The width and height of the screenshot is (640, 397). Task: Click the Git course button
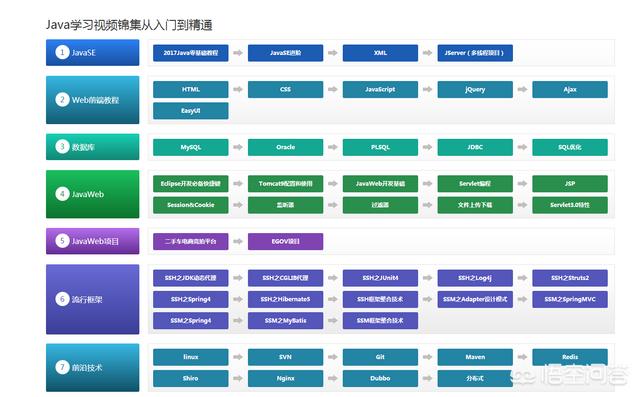click(x=380, y=357)
